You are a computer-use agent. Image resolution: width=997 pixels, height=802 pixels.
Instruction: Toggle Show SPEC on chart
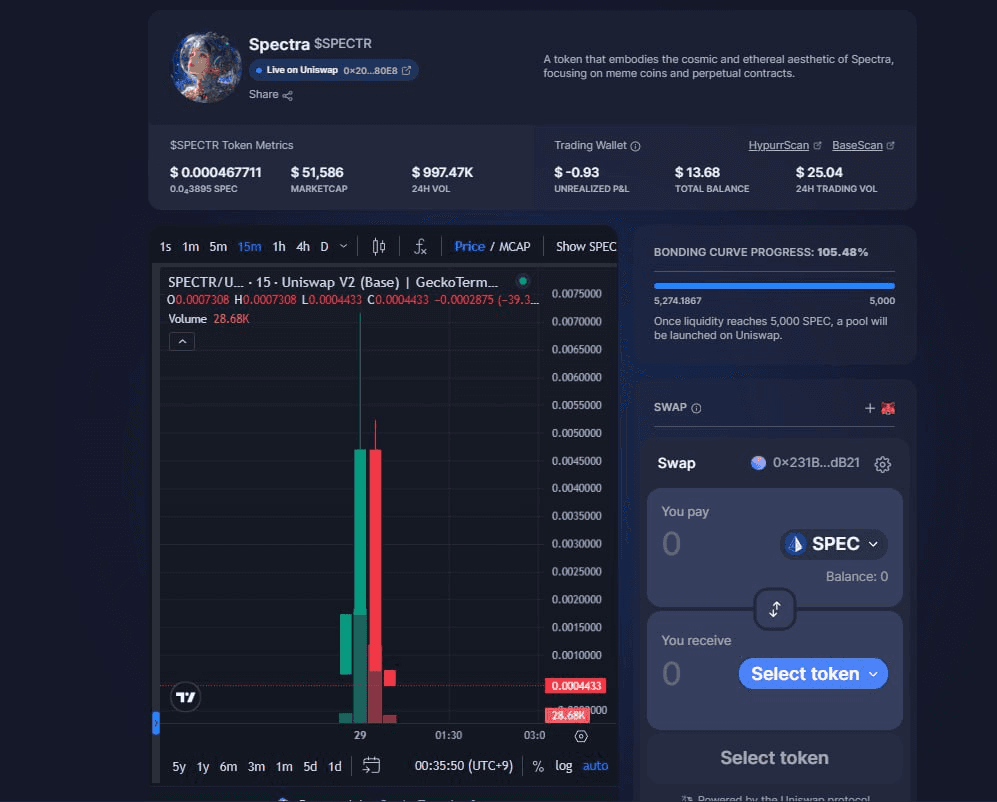click(586, 247)
